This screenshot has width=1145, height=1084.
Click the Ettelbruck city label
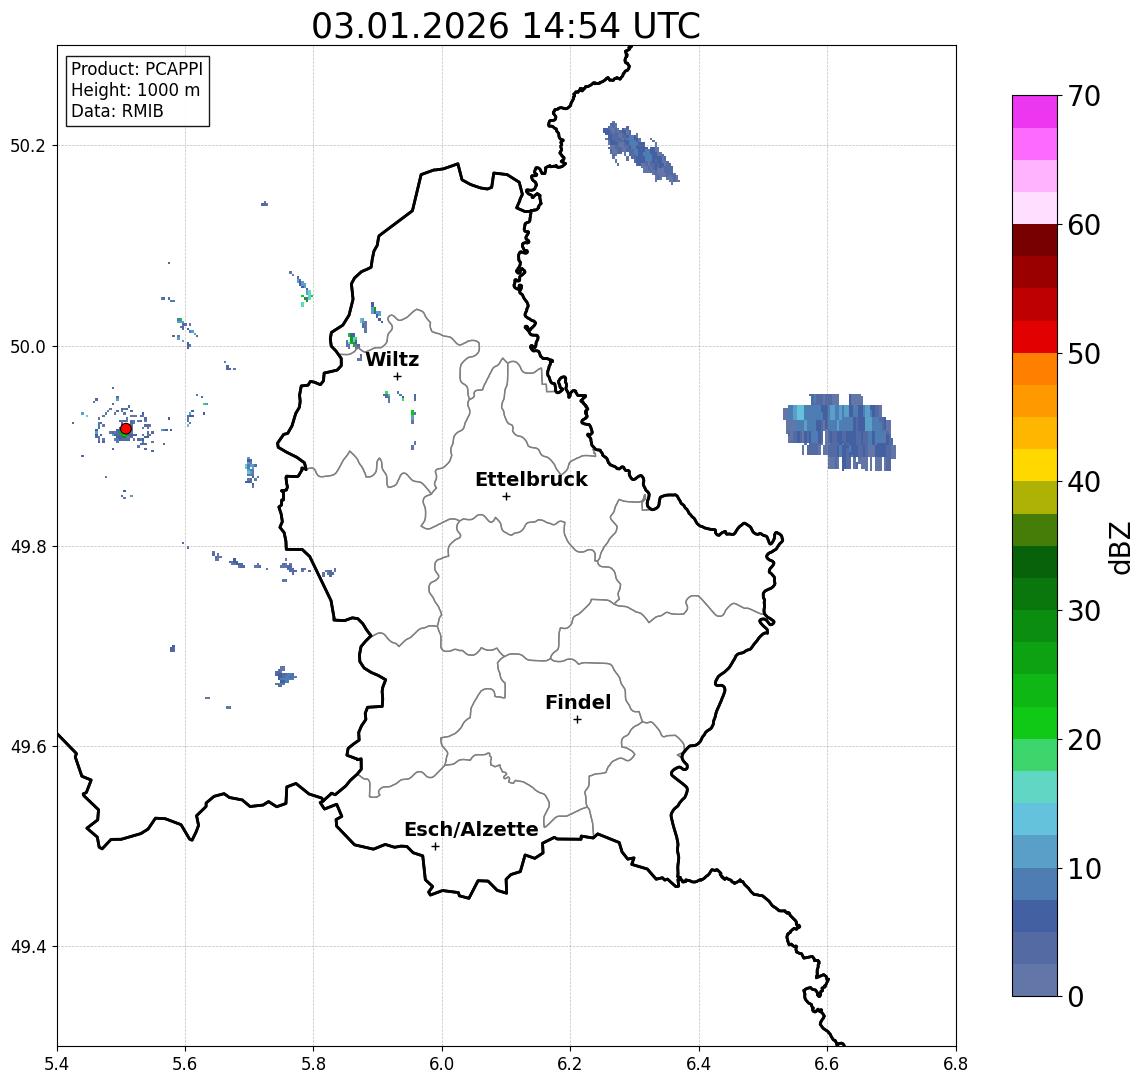click(x=531, y=479)
